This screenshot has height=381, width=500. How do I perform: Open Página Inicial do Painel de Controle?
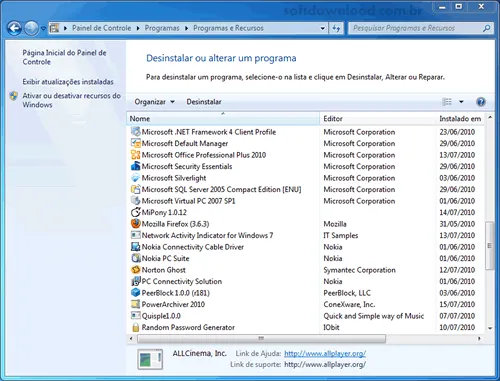pos(64,57)
